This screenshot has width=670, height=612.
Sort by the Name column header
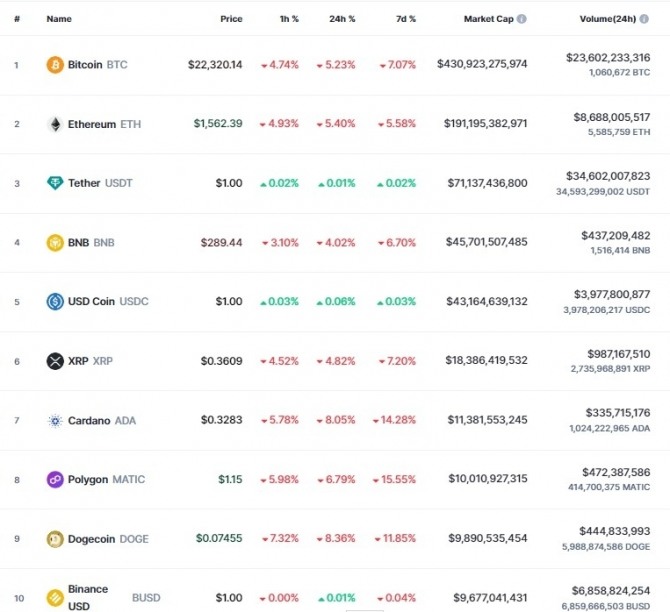59,19
